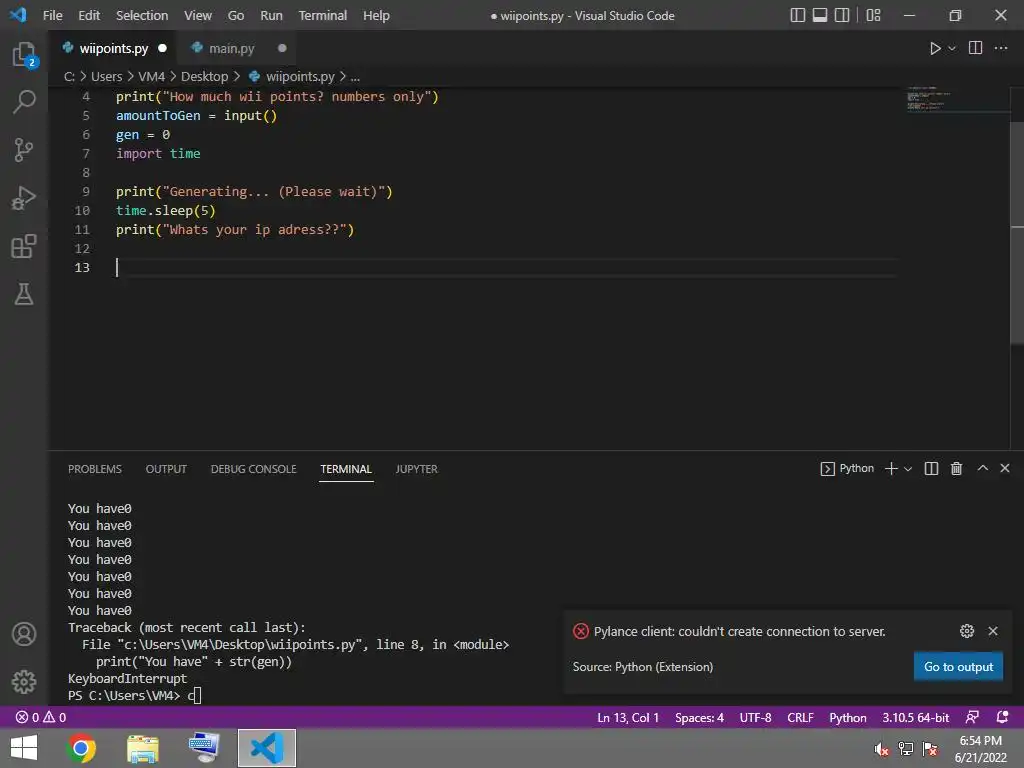Click the editor minimap preview
Viewport: 1024px width, 768px height.
tap(957, 99)
